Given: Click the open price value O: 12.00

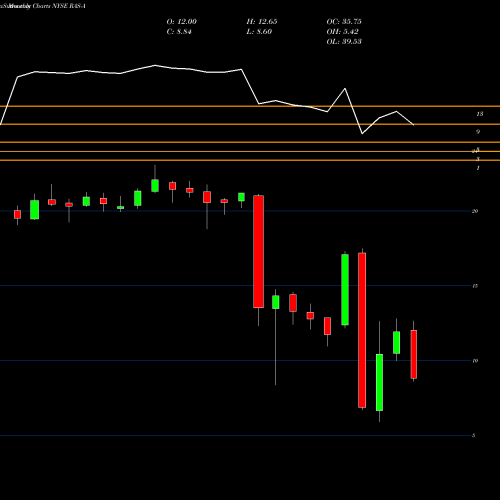Looking at the screenshot, I should pyautogui.click(x=182, y=22).
